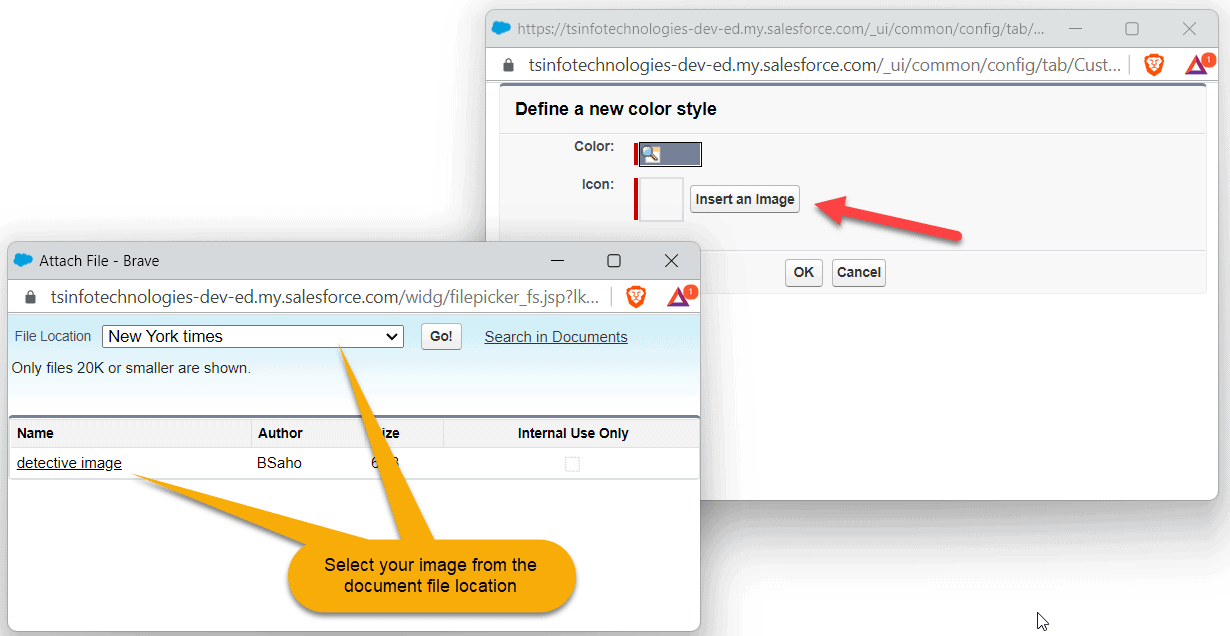
Task: Click the Insert an Image button
Action: 744,199
